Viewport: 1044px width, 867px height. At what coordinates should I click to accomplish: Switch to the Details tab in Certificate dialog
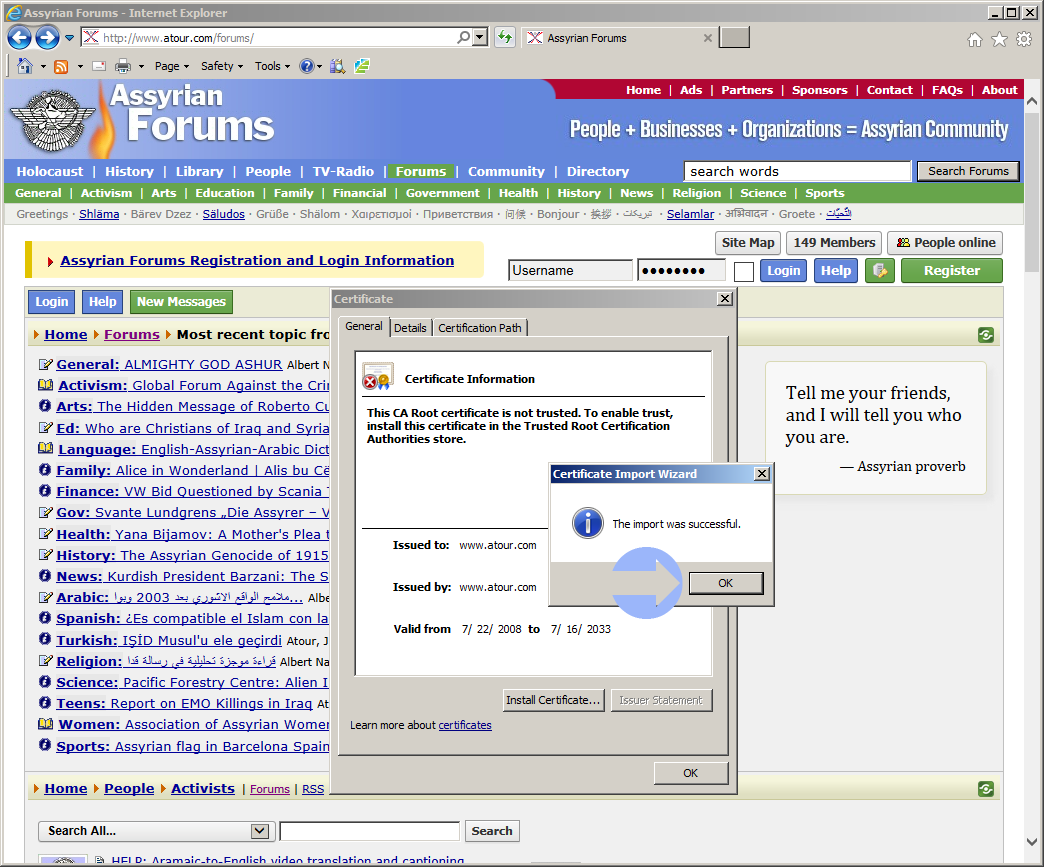(410, 328)
